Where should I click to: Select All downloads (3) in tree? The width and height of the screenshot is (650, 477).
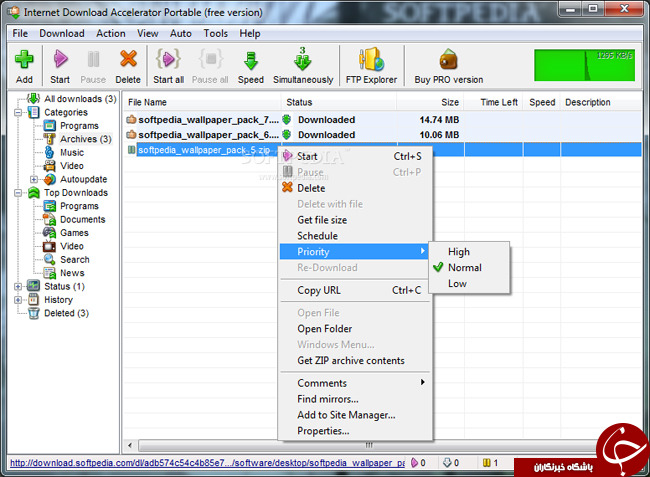pos(80,99)
